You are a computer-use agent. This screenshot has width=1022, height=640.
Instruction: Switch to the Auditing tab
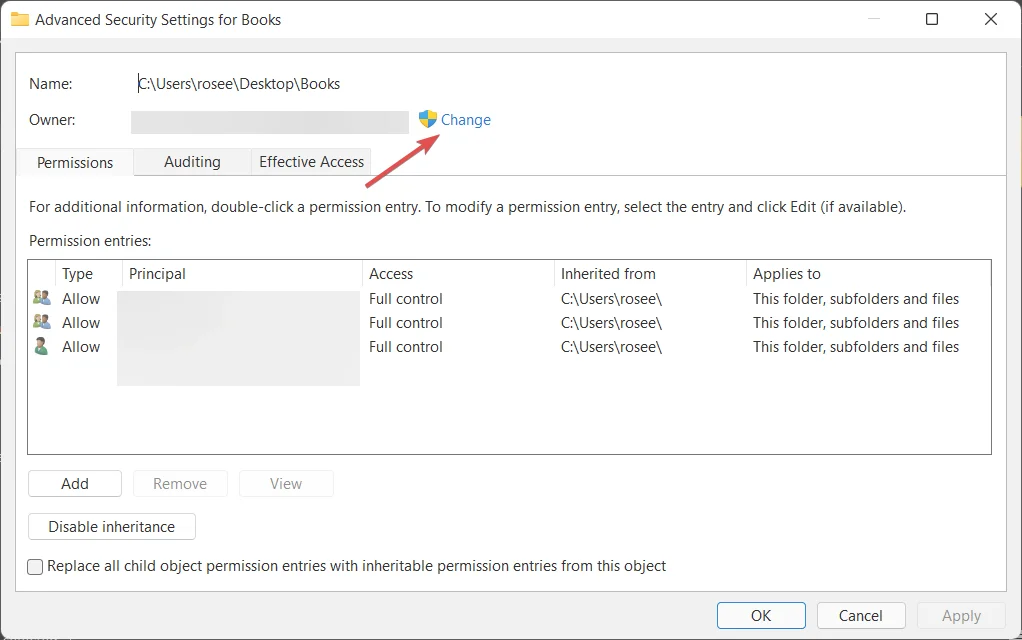192,162
